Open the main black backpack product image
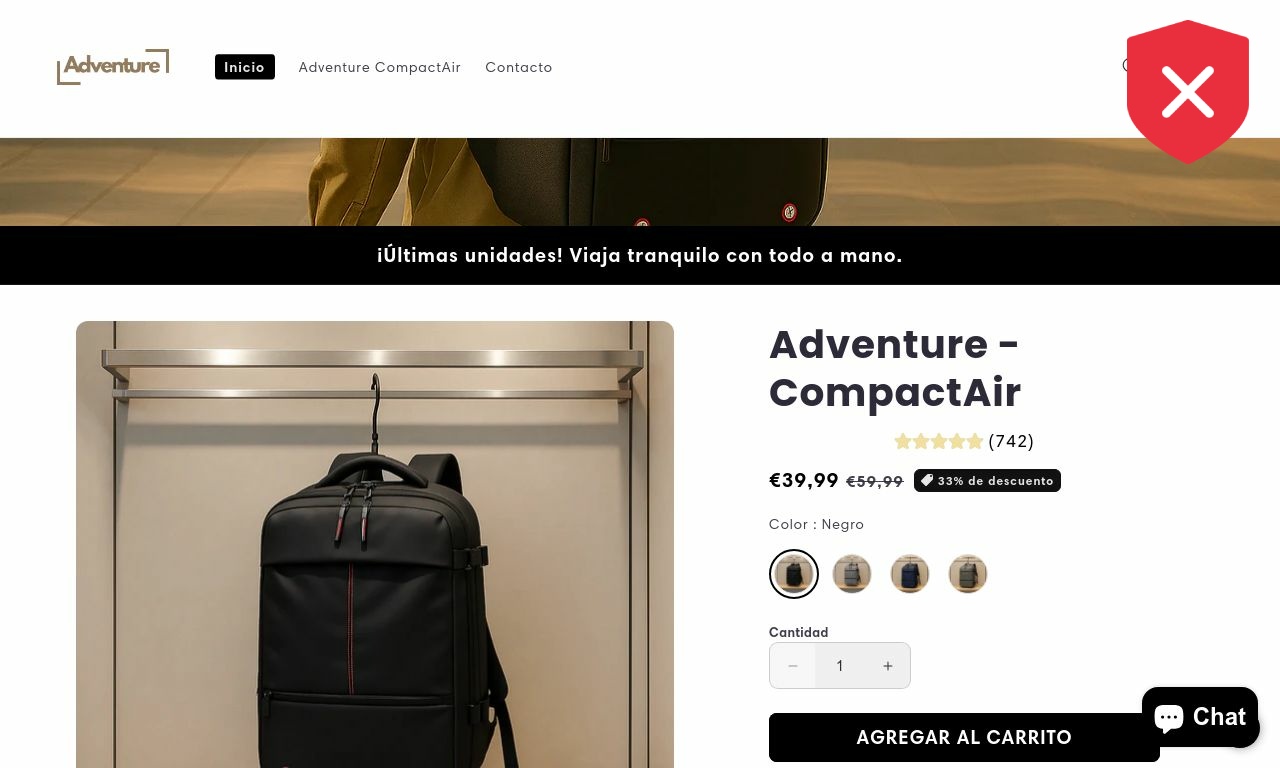Image resolution: width=1280 pixels, height=768 pixels. point(375,545)
